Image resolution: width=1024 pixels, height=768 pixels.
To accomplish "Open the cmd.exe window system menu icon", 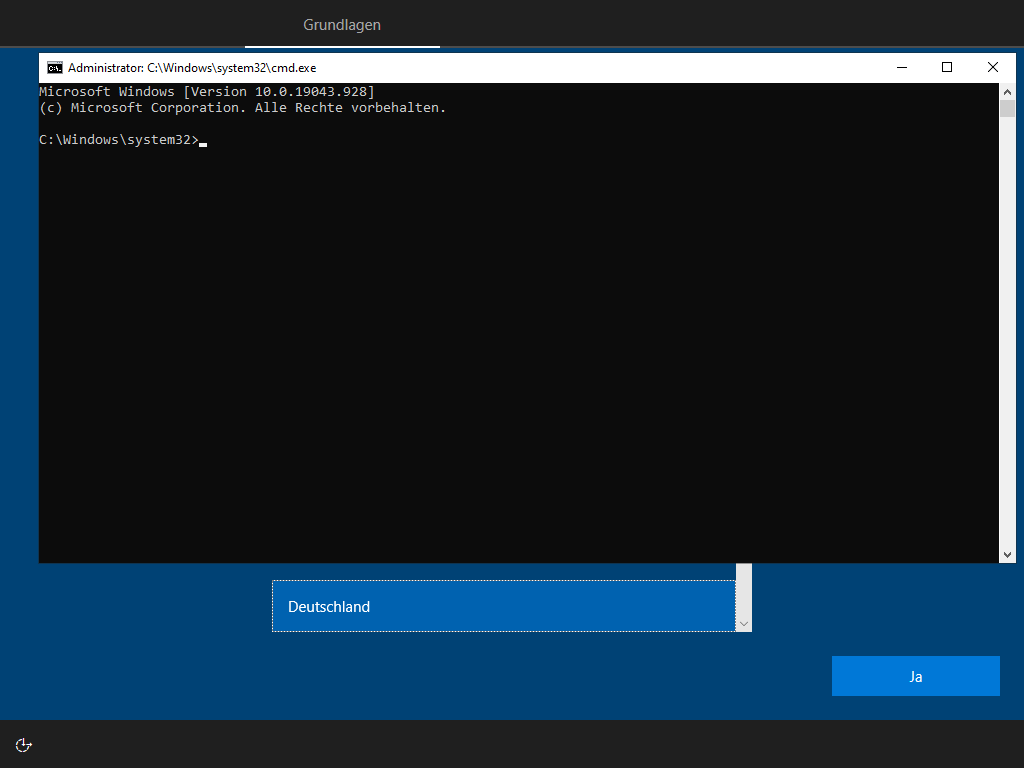I will pos(55,68).
